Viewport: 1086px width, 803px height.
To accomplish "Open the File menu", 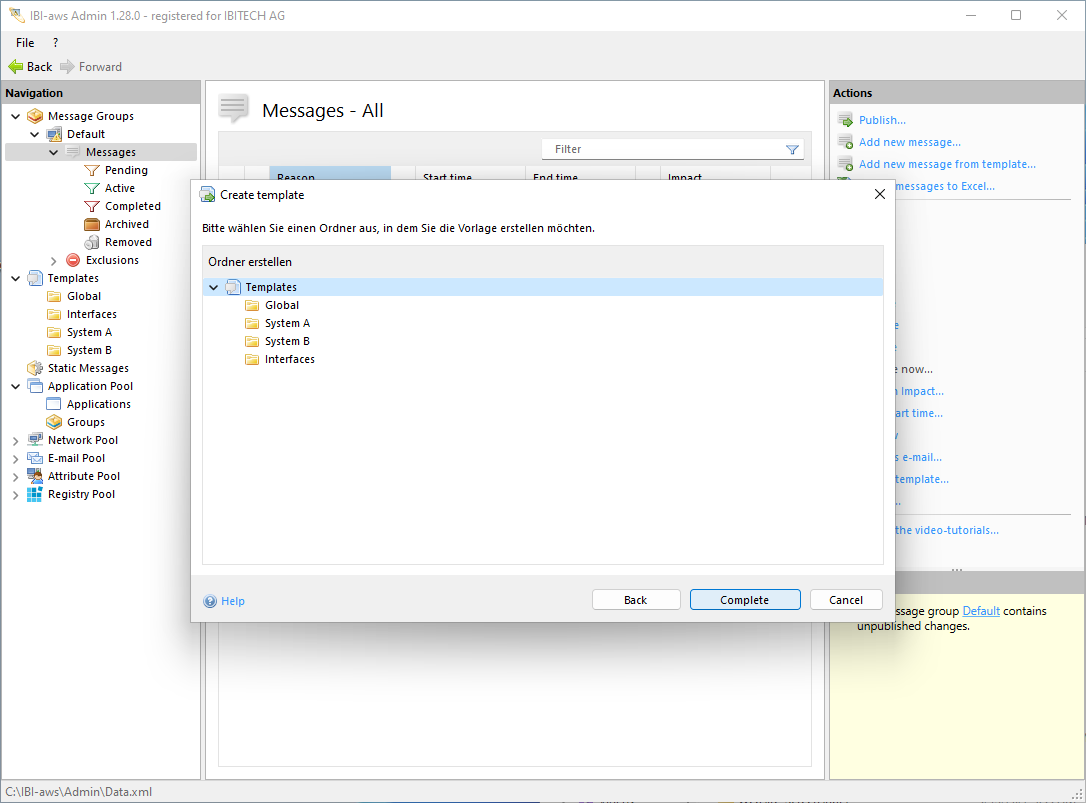I will [25, 43].
